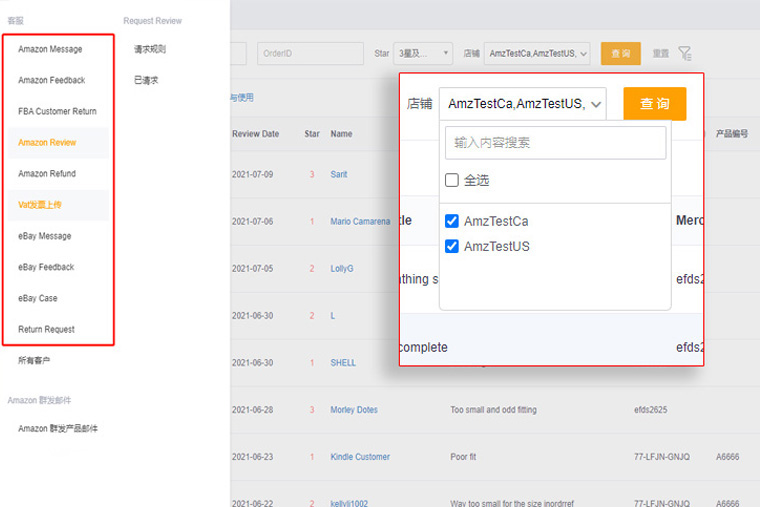Expand the Star rating dropdown
The width and height of the screenshot is (760, 507).
click(x=425, y=53)
